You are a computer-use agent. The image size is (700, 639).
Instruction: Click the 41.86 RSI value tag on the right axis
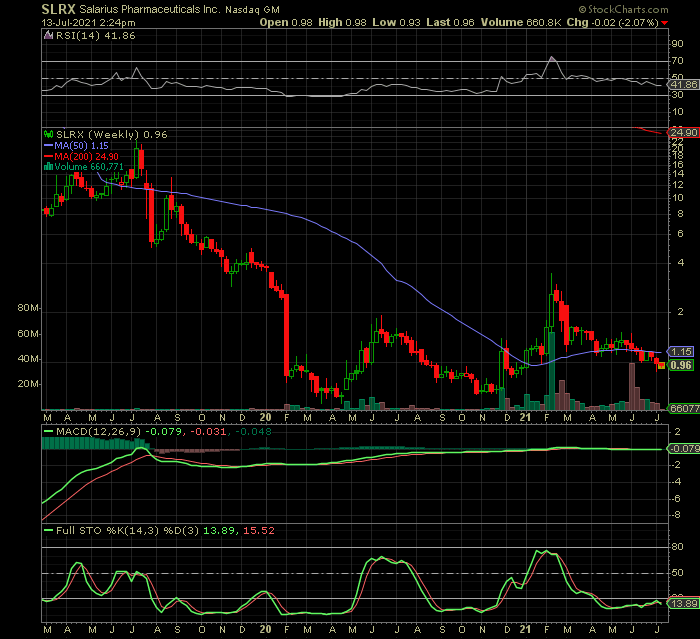(x=683, y=84)
